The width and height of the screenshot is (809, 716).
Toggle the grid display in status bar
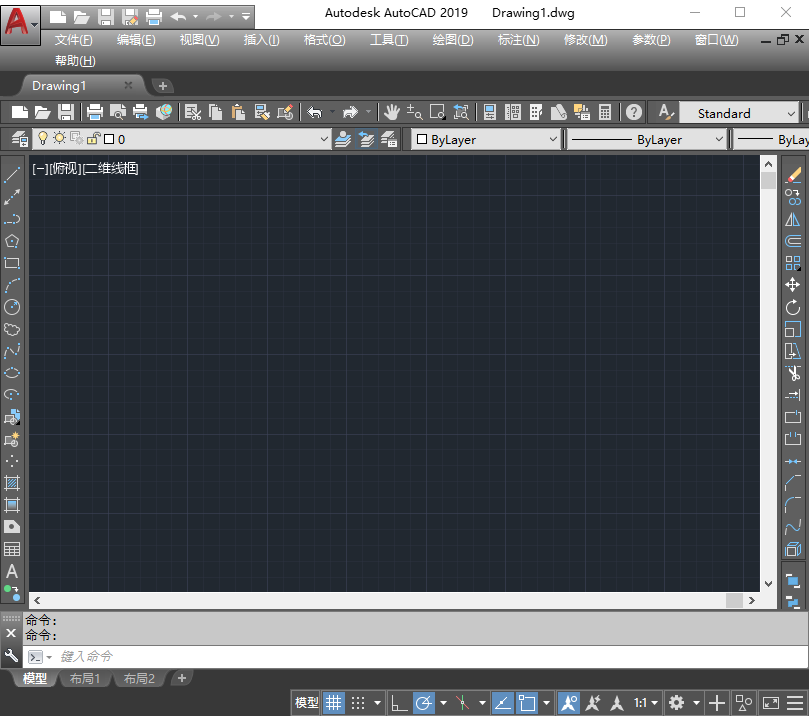point(334,703)
